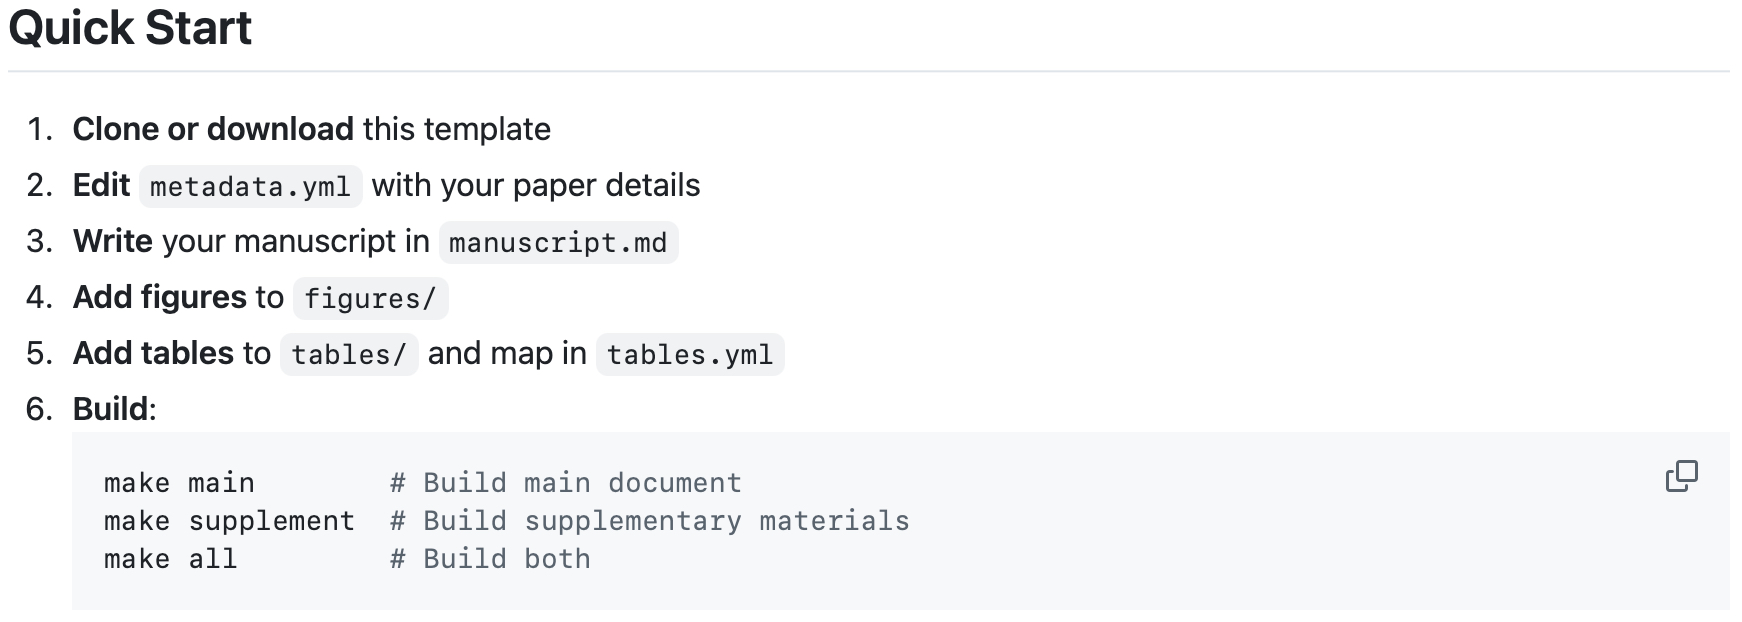
Task: Click the '# Build supplementary materials' comment
Action: [649, 521]
